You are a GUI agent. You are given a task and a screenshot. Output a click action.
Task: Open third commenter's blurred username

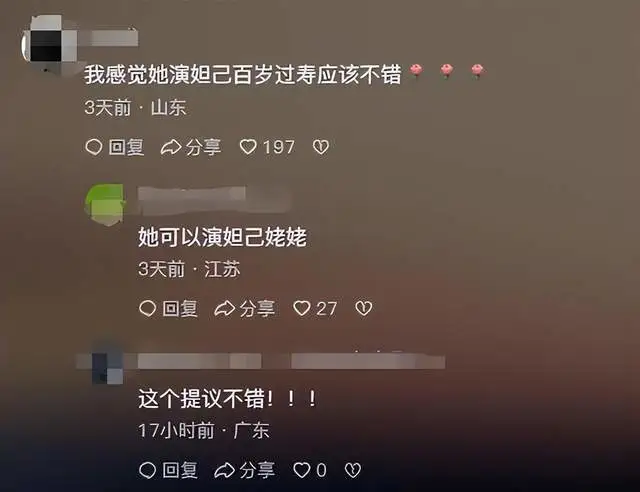pos(291,361)
